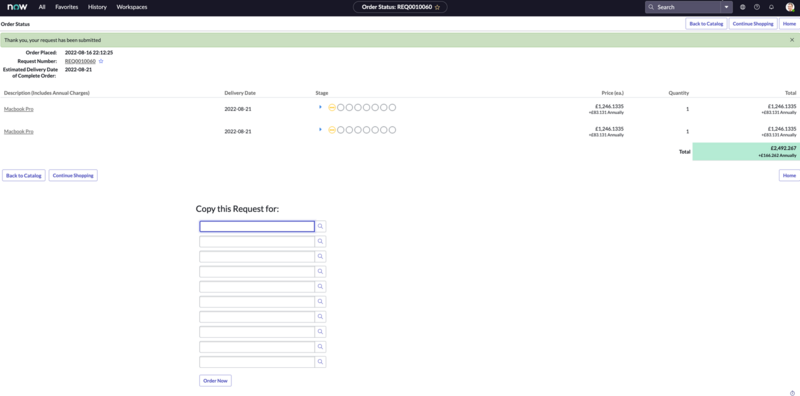Image resolution: width=800 pixels, height=396 pixels.
Task: Open the first Macbook Pro link
Action: click(19, 109)
